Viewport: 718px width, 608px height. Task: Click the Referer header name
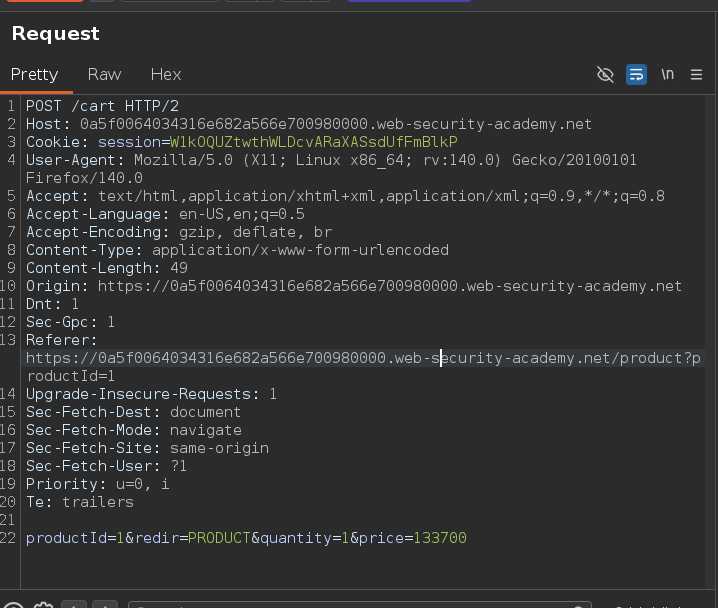pyautogui.click(x=61, y=340)
